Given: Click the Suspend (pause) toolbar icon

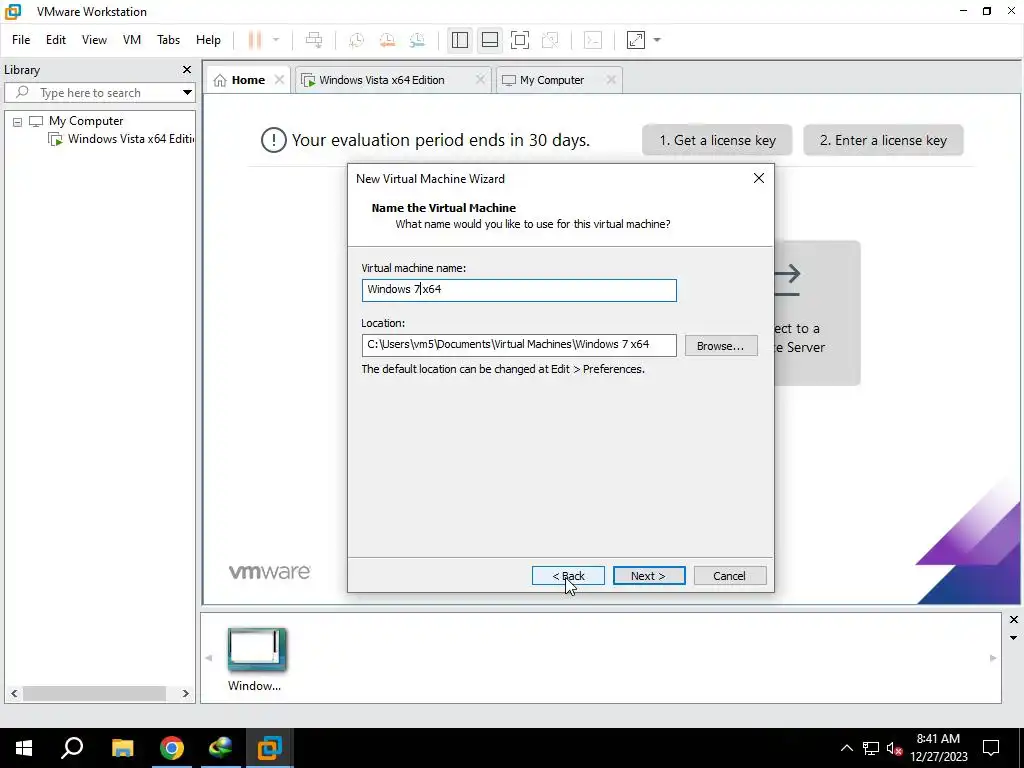Looking at the screenshot, I should click(255, 40).
